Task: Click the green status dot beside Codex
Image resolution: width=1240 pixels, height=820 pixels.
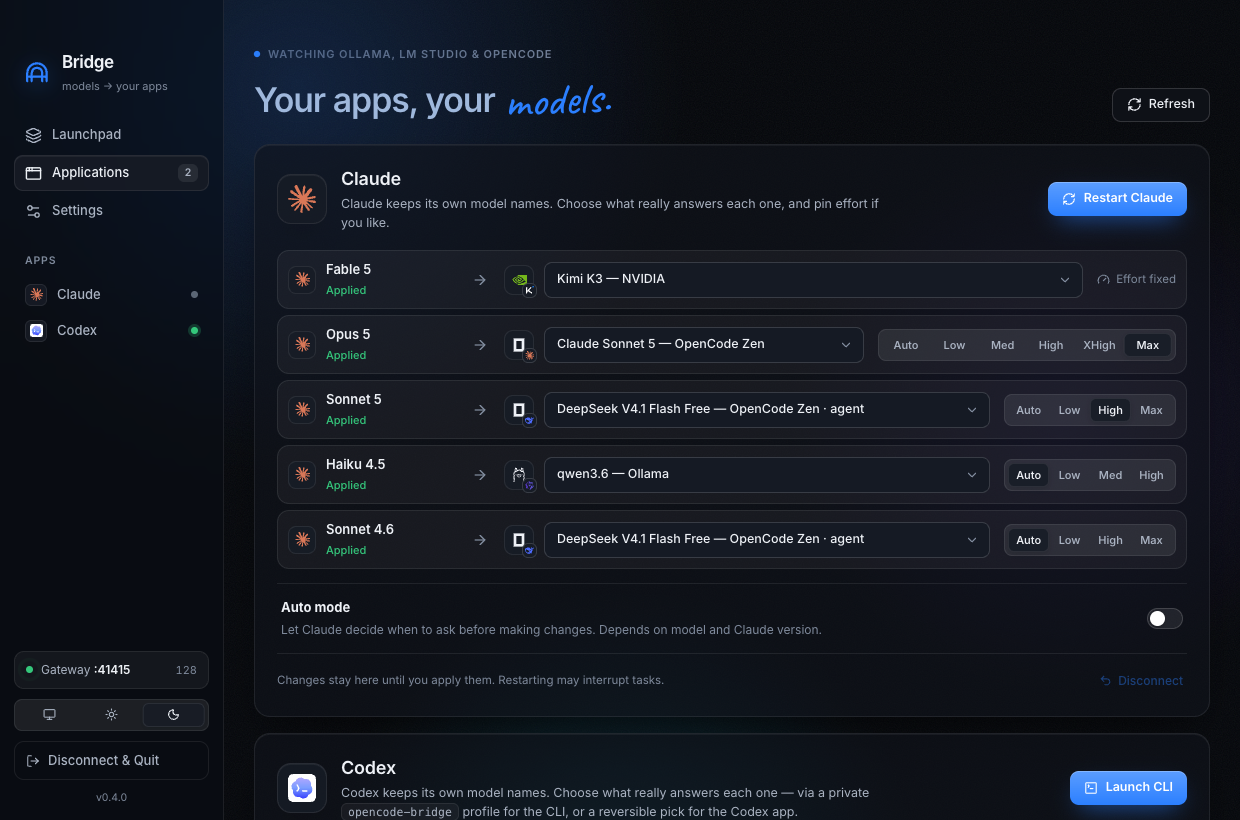Action: click(194, 330)
